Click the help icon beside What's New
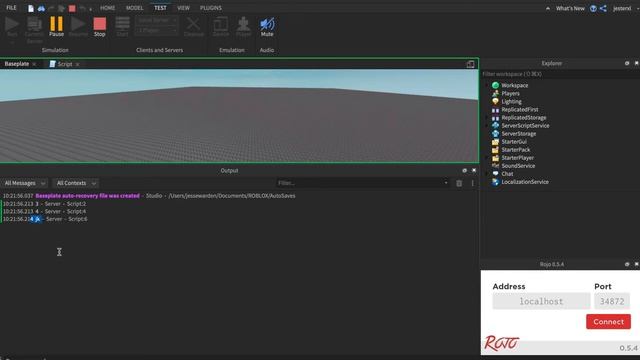 593,8
